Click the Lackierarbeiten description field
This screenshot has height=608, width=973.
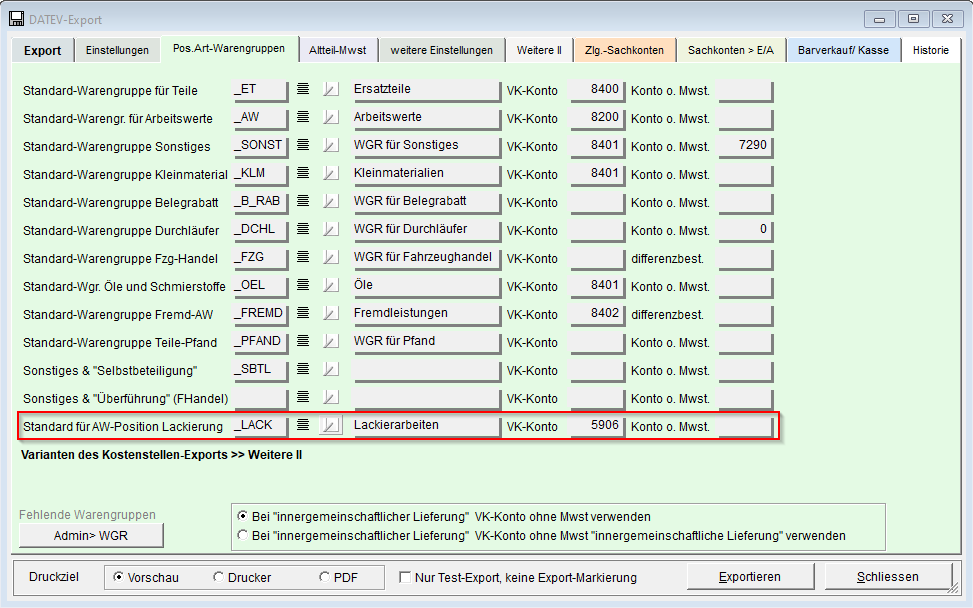[426, 426]
